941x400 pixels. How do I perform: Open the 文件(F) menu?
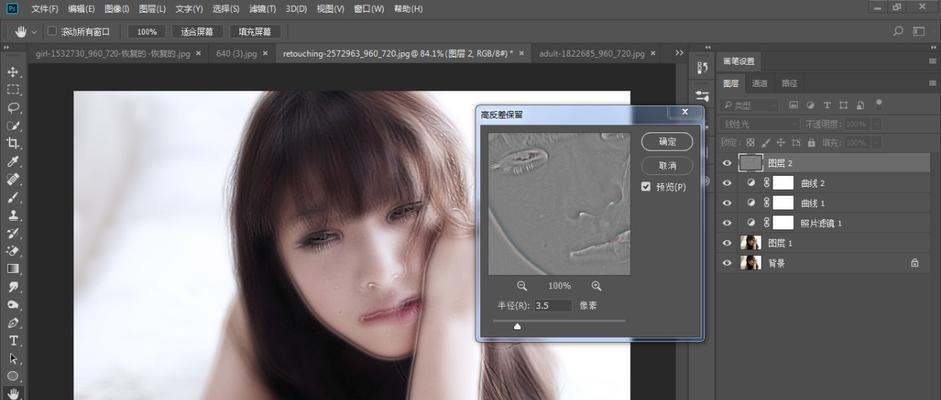click(x=45, y=9)
